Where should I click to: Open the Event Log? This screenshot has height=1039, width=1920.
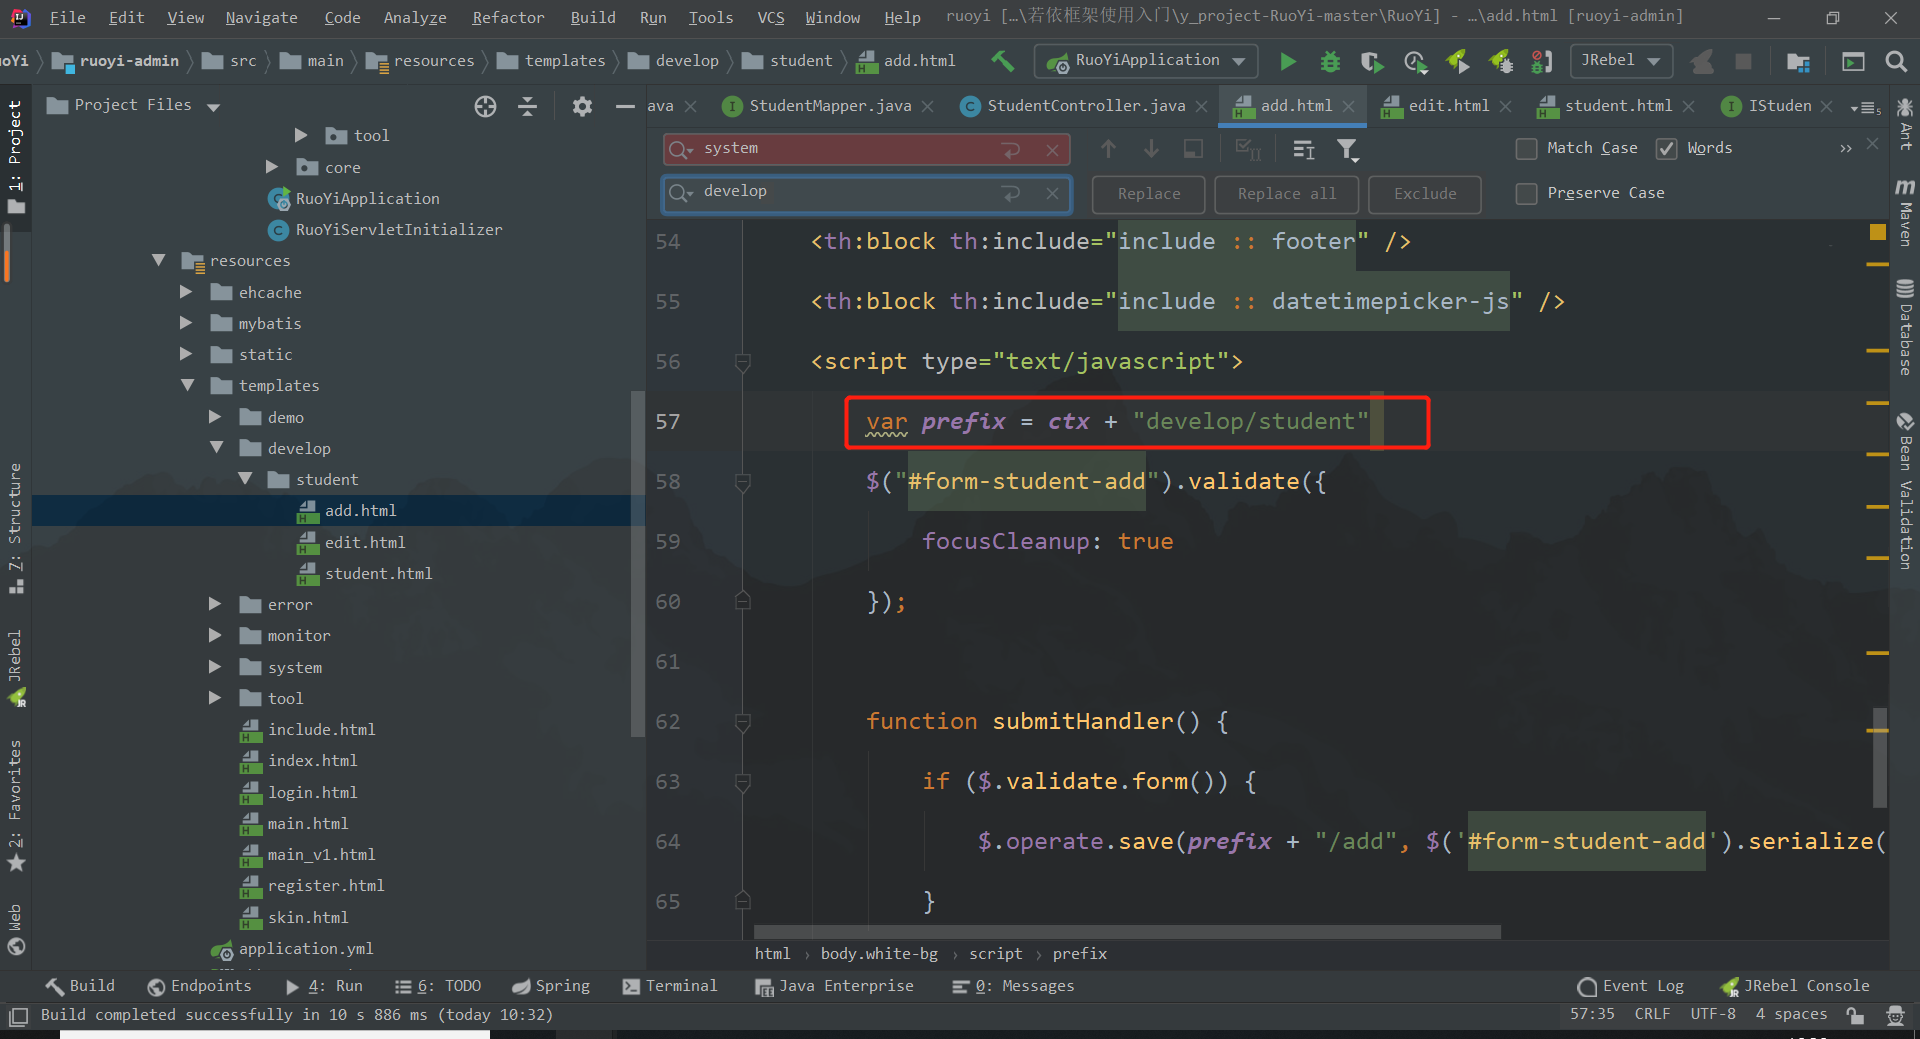pyautogui.click(x=1630, y=986)
